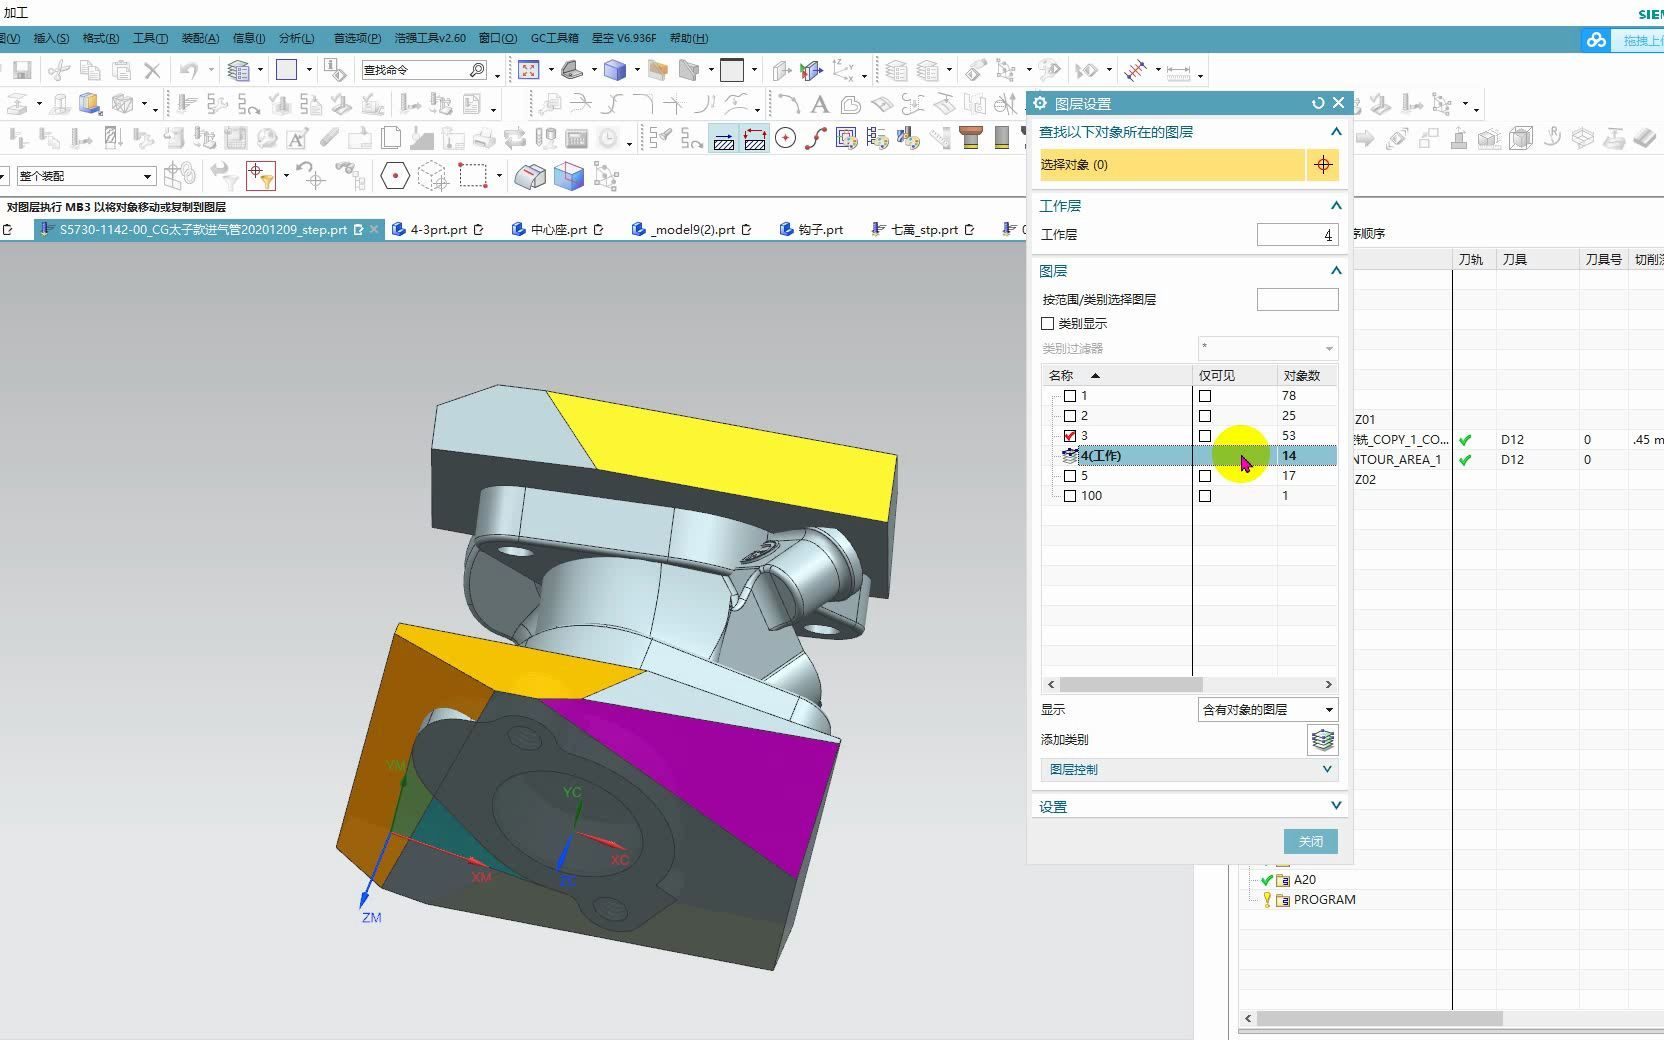Click the Fit view icon
This screenshot has width=1664, height=1040.
pos(529,70)
